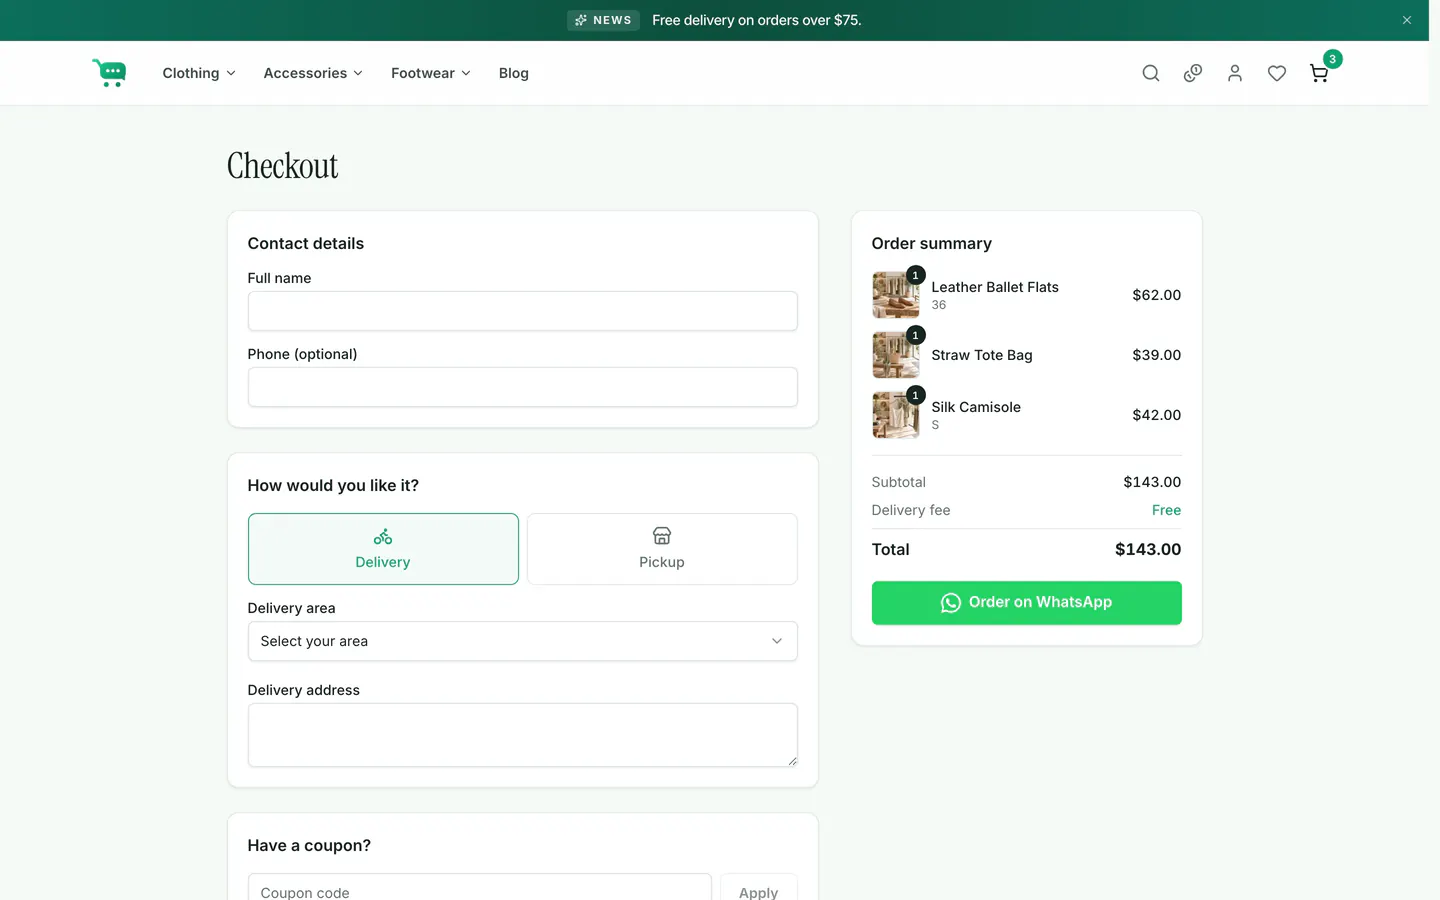Click the green cart store logo
The image size is (1440, 900).
pos(109,73)
